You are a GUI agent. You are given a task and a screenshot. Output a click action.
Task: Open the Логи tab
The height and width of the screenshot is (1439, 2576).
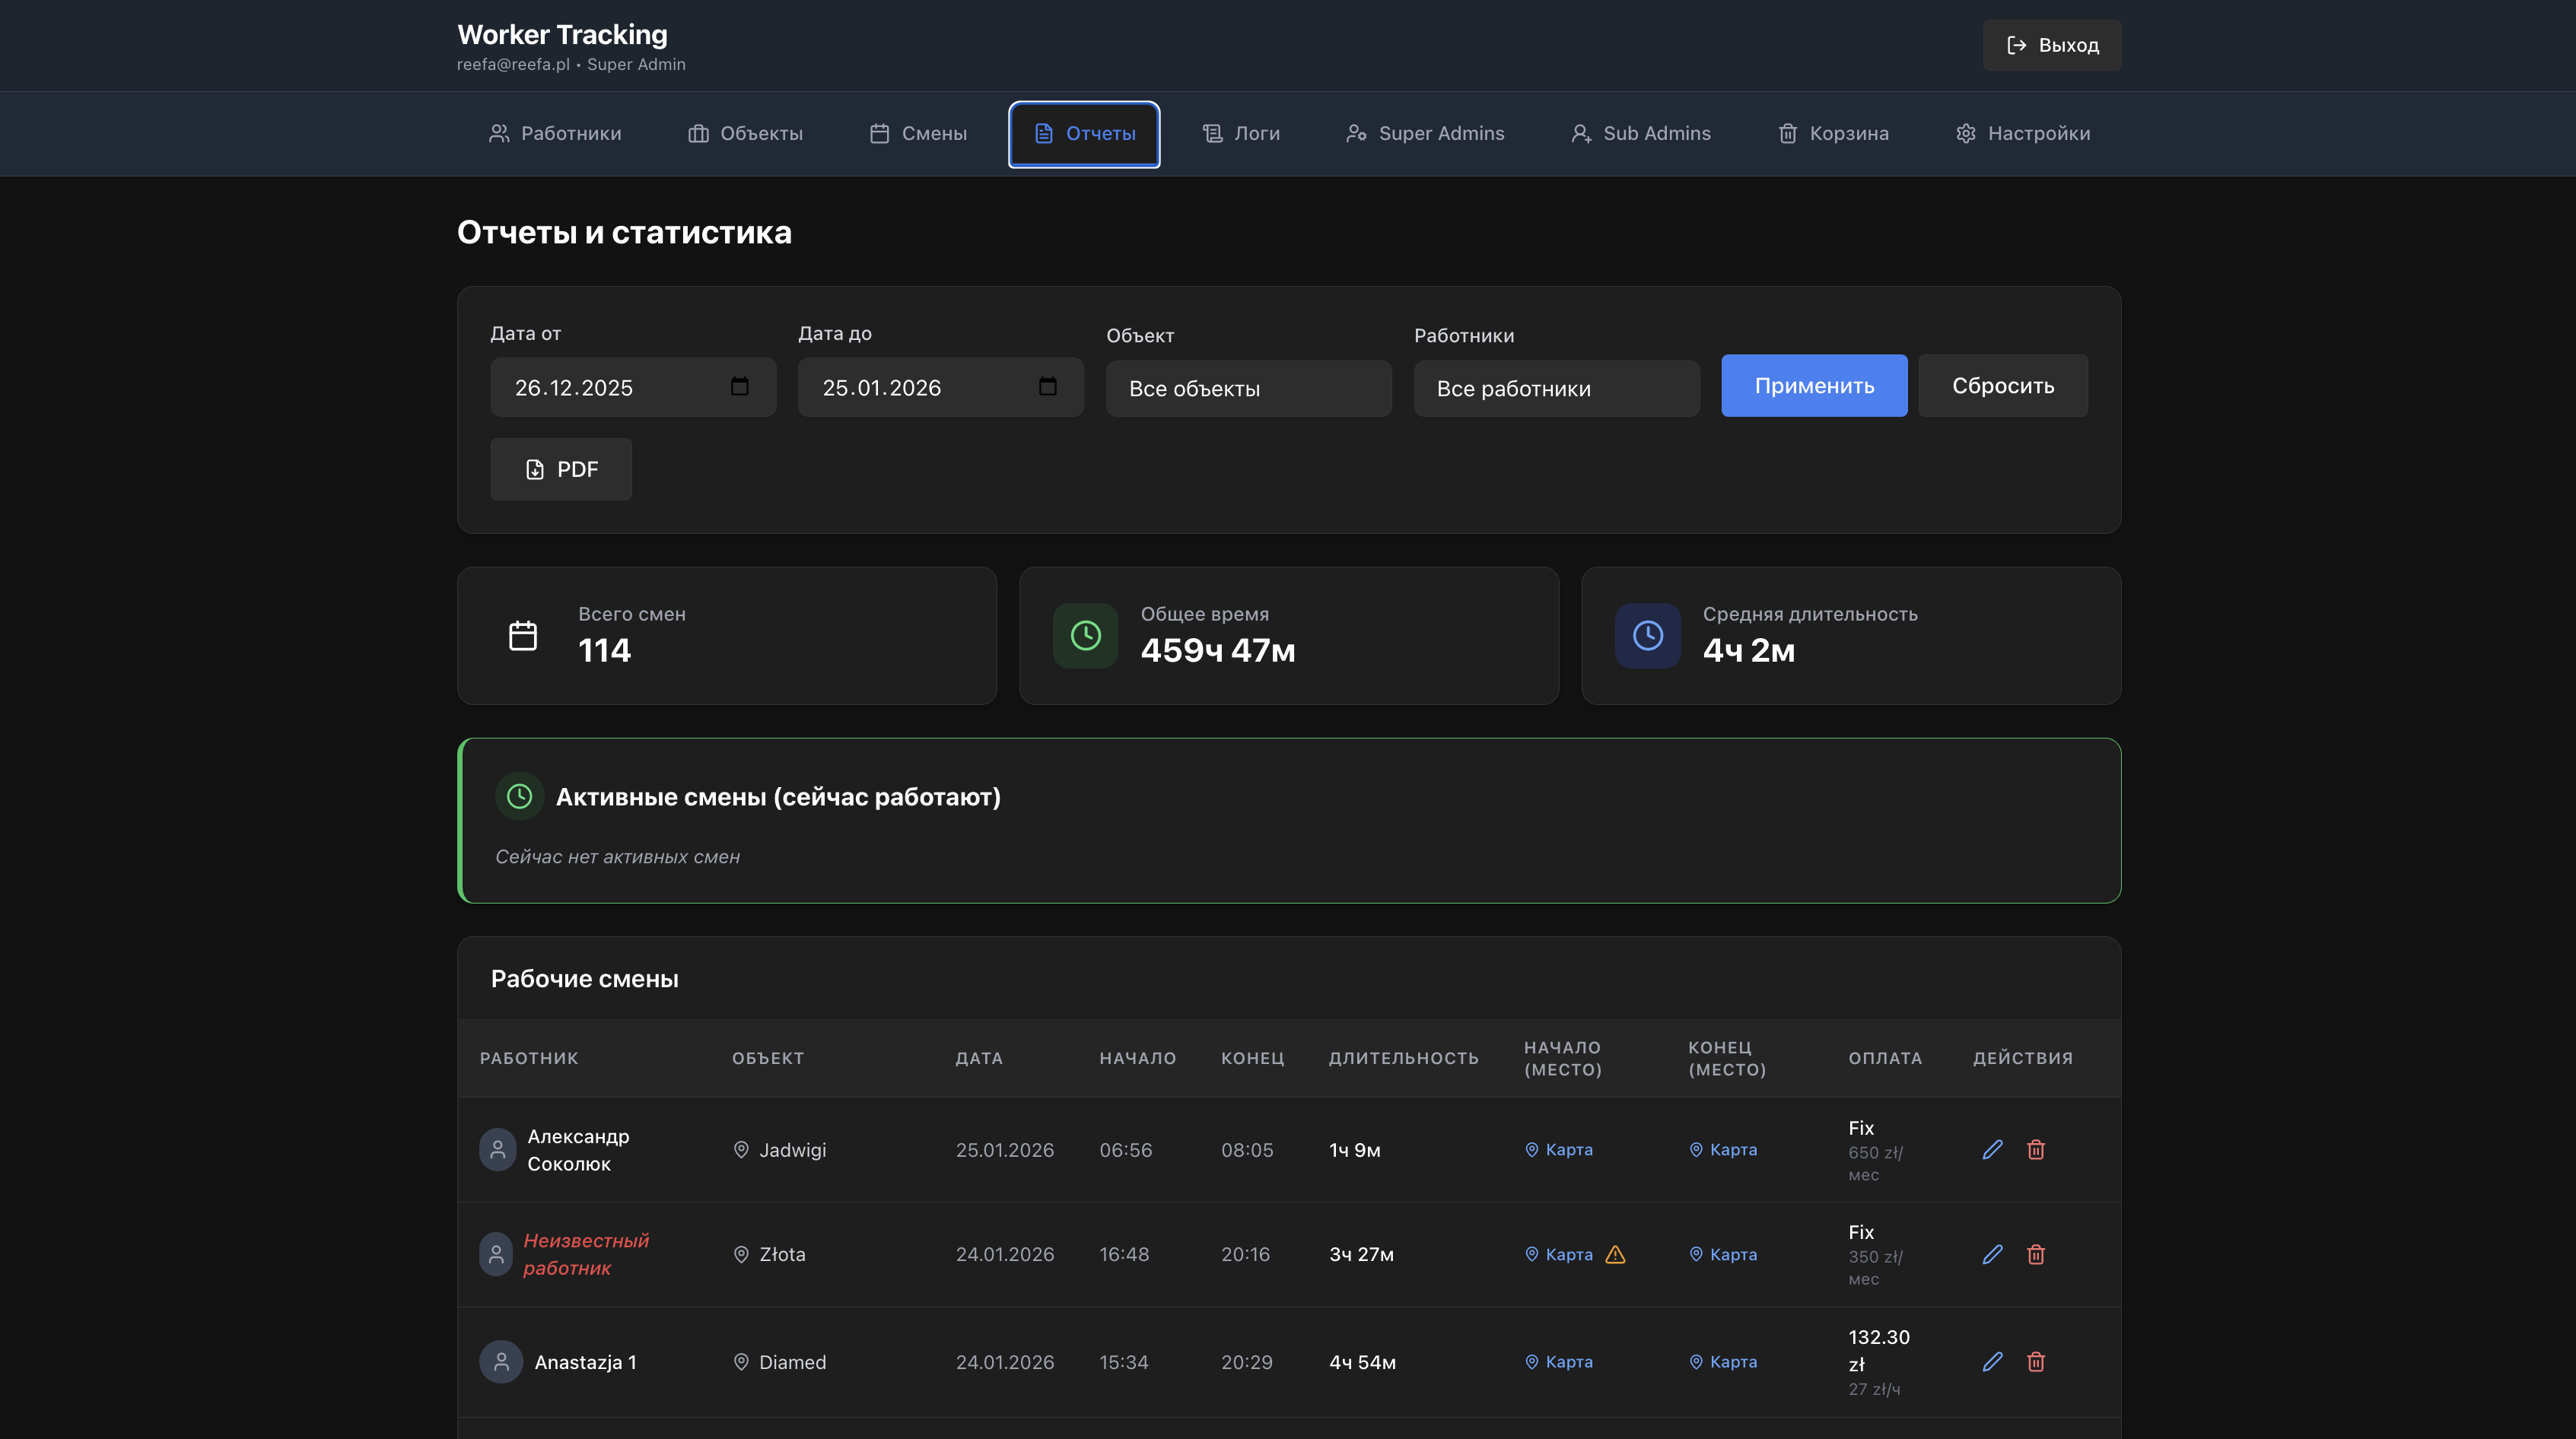click(x=1241, y=134)
